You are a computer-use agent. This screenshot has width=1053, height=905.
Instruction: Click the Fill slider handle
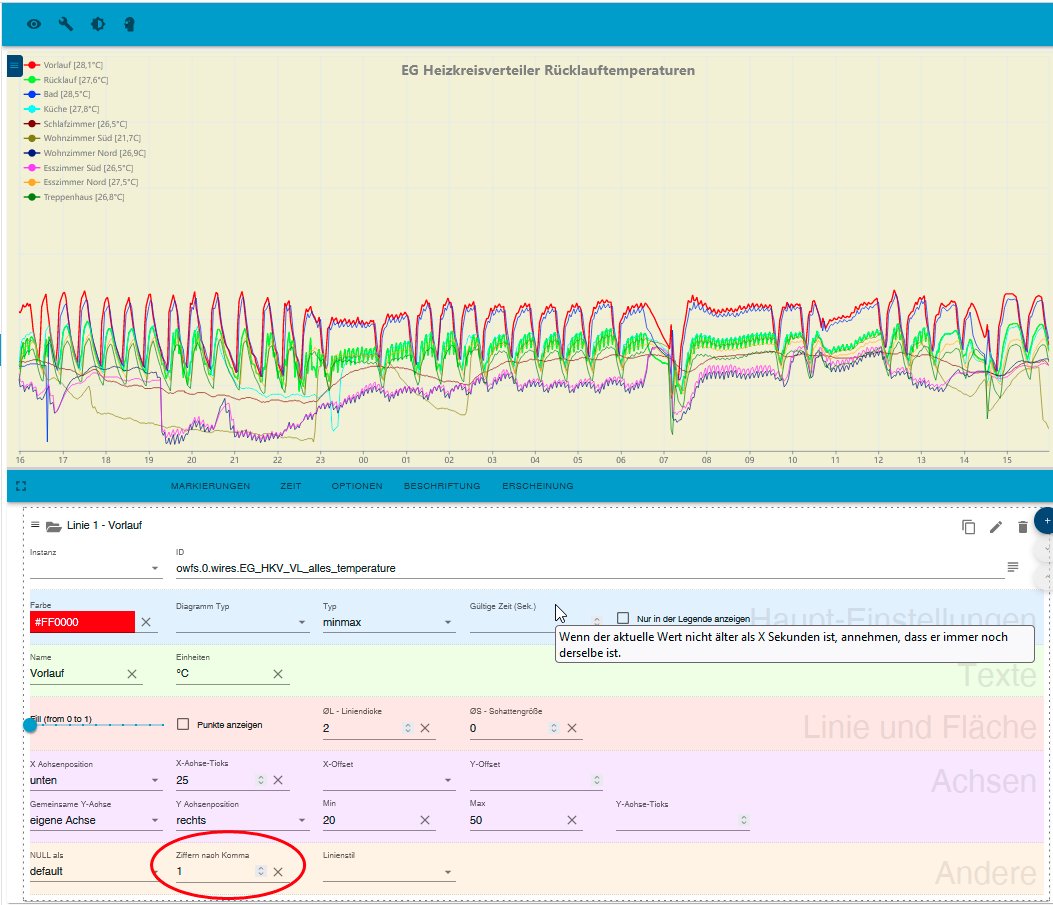[30, 725]
